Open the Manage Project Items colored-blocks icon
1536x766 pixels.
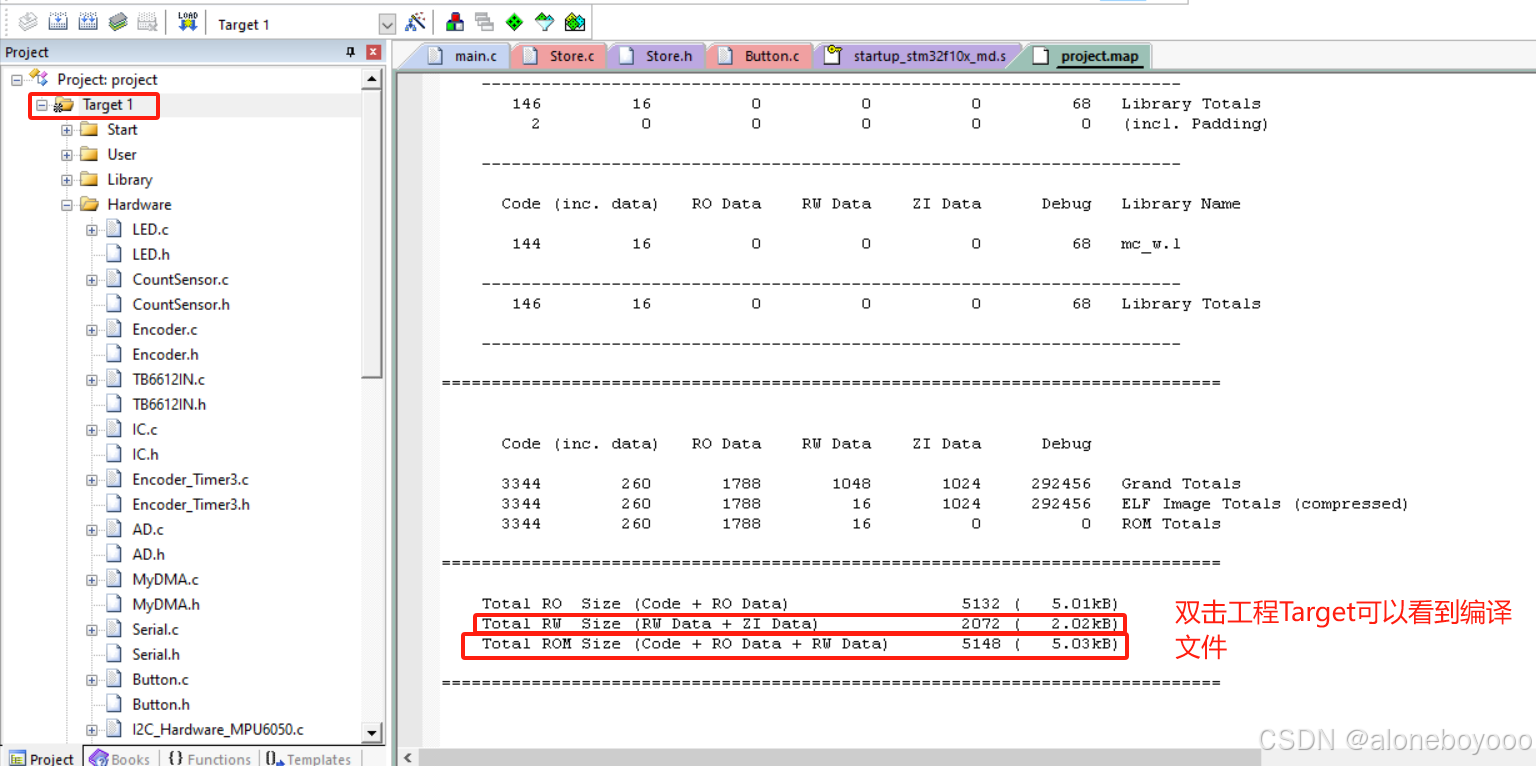click(455, 22)
